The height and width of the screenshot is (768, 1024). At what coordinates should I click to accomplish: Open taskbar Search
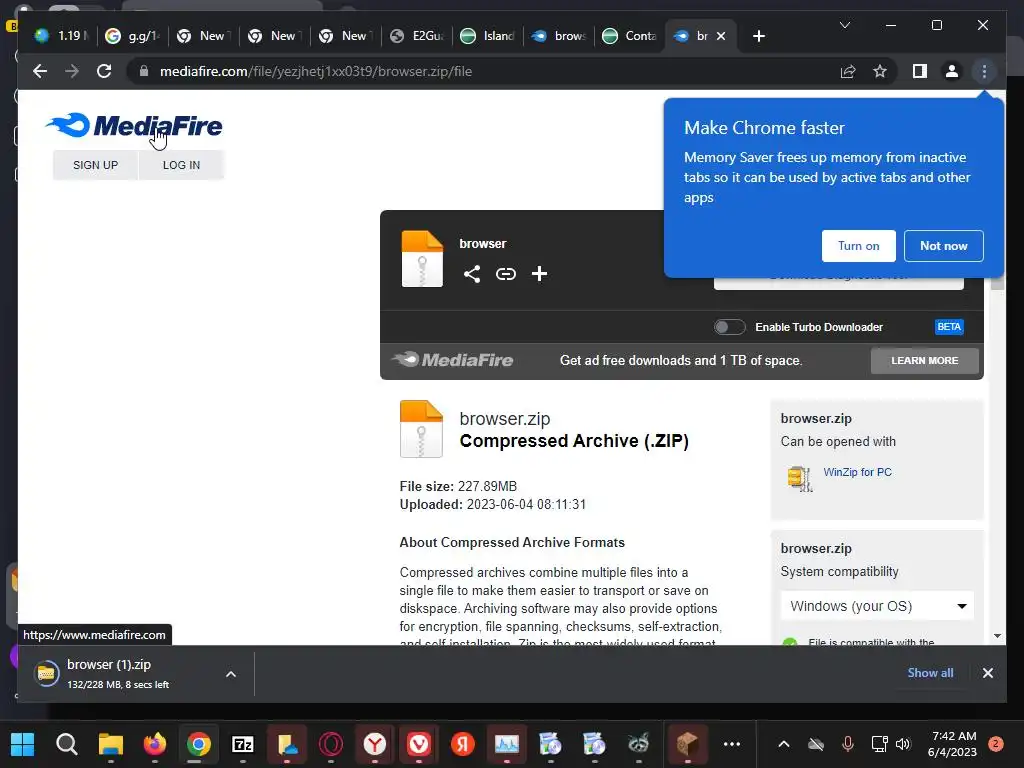pyautogui.click(x=66, y=744)
